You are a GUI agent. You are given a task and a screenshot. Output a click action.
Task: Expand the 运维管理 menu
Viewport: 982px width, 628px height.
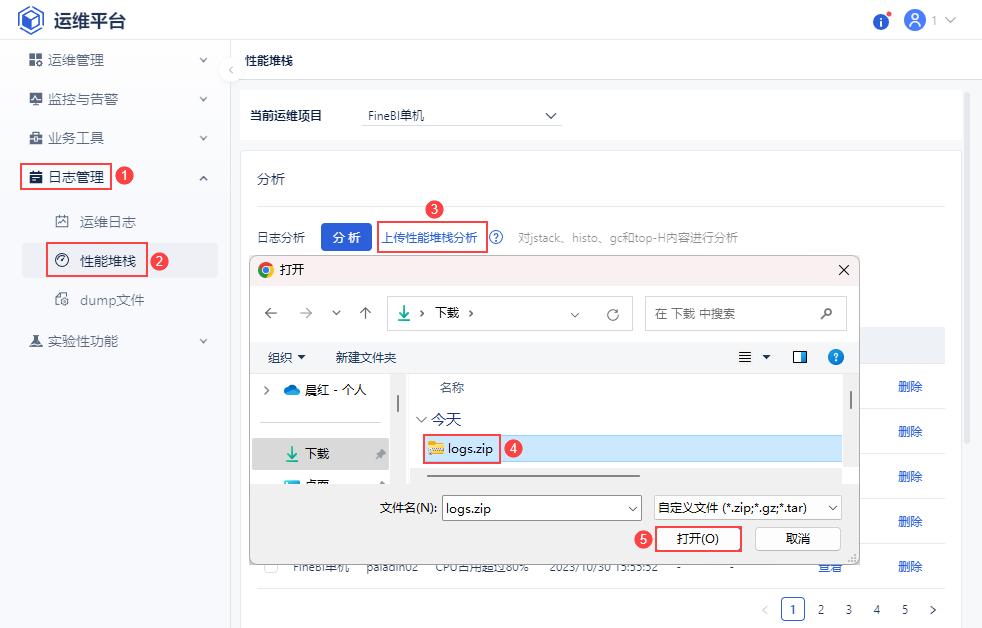(x=119, y=60)
